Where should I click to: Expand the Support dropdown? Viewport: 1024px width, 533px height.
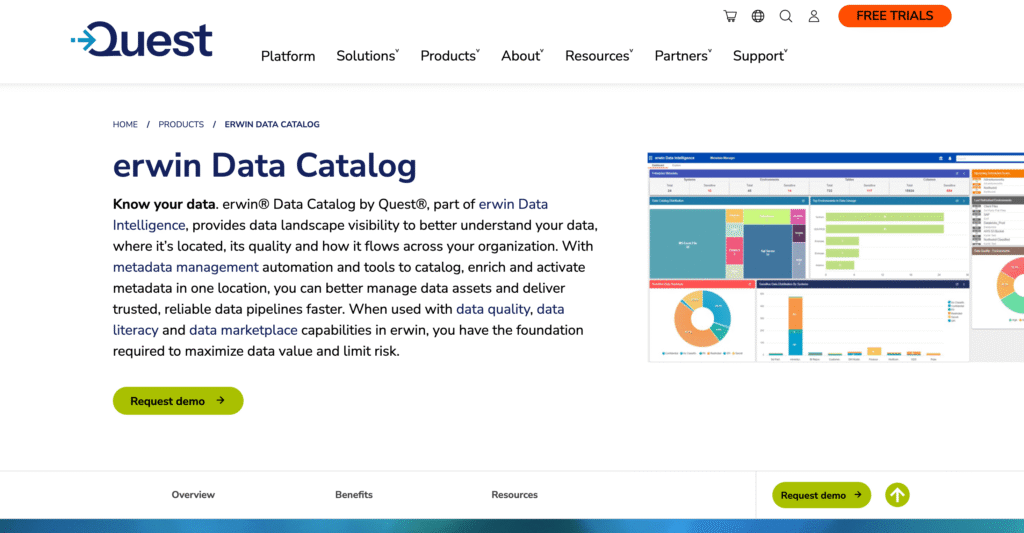(x=760, y=56)
